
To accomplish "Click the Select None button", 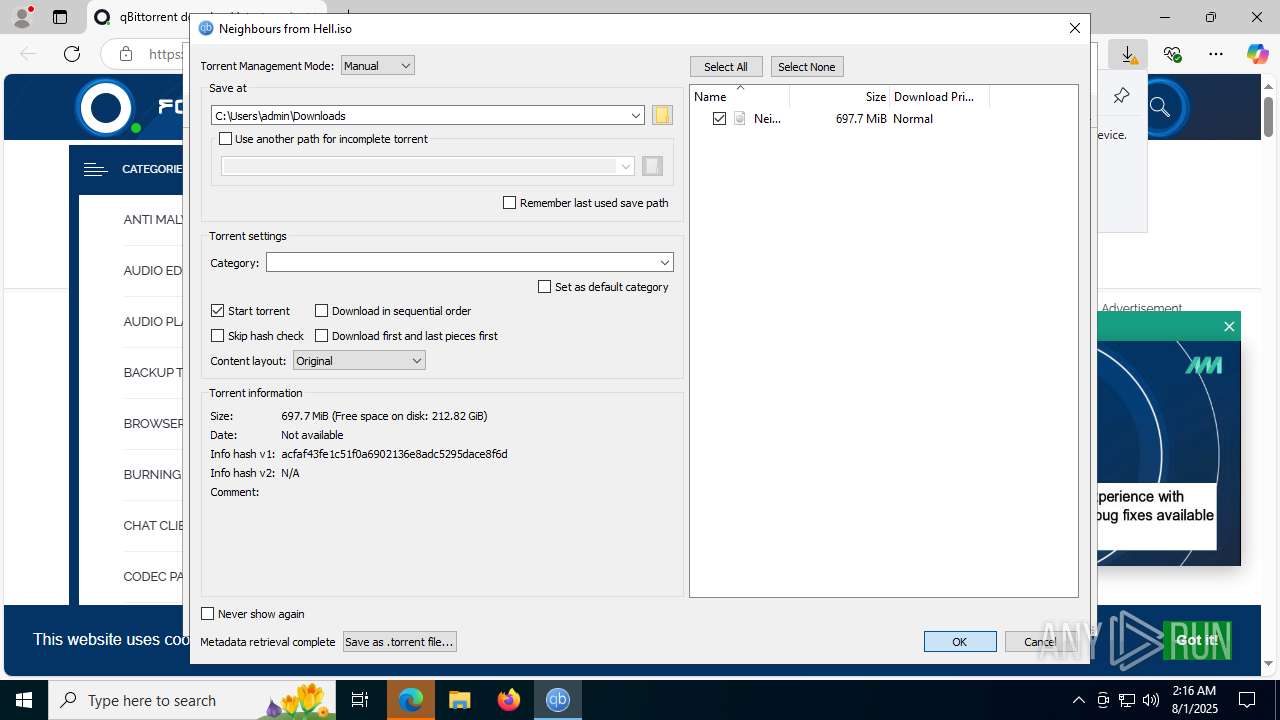I will [x=806, y=66].
